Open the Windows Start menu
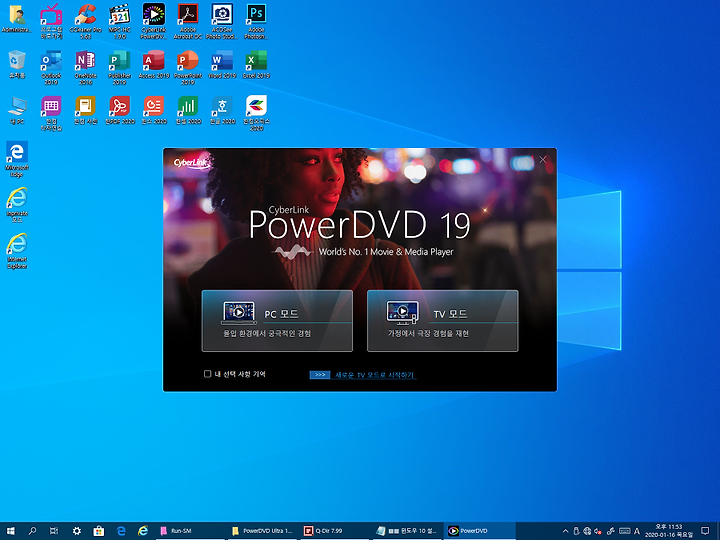 click(x=11, y=531)
